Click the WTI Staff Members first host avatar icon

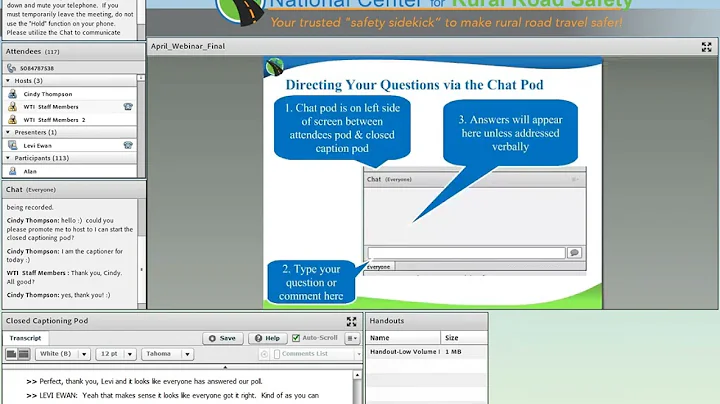pos(12,107)
